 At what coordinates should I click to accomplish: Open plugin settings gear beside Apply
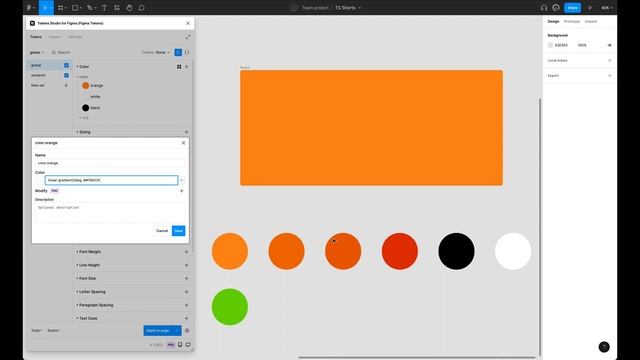[x=187, y=331]
